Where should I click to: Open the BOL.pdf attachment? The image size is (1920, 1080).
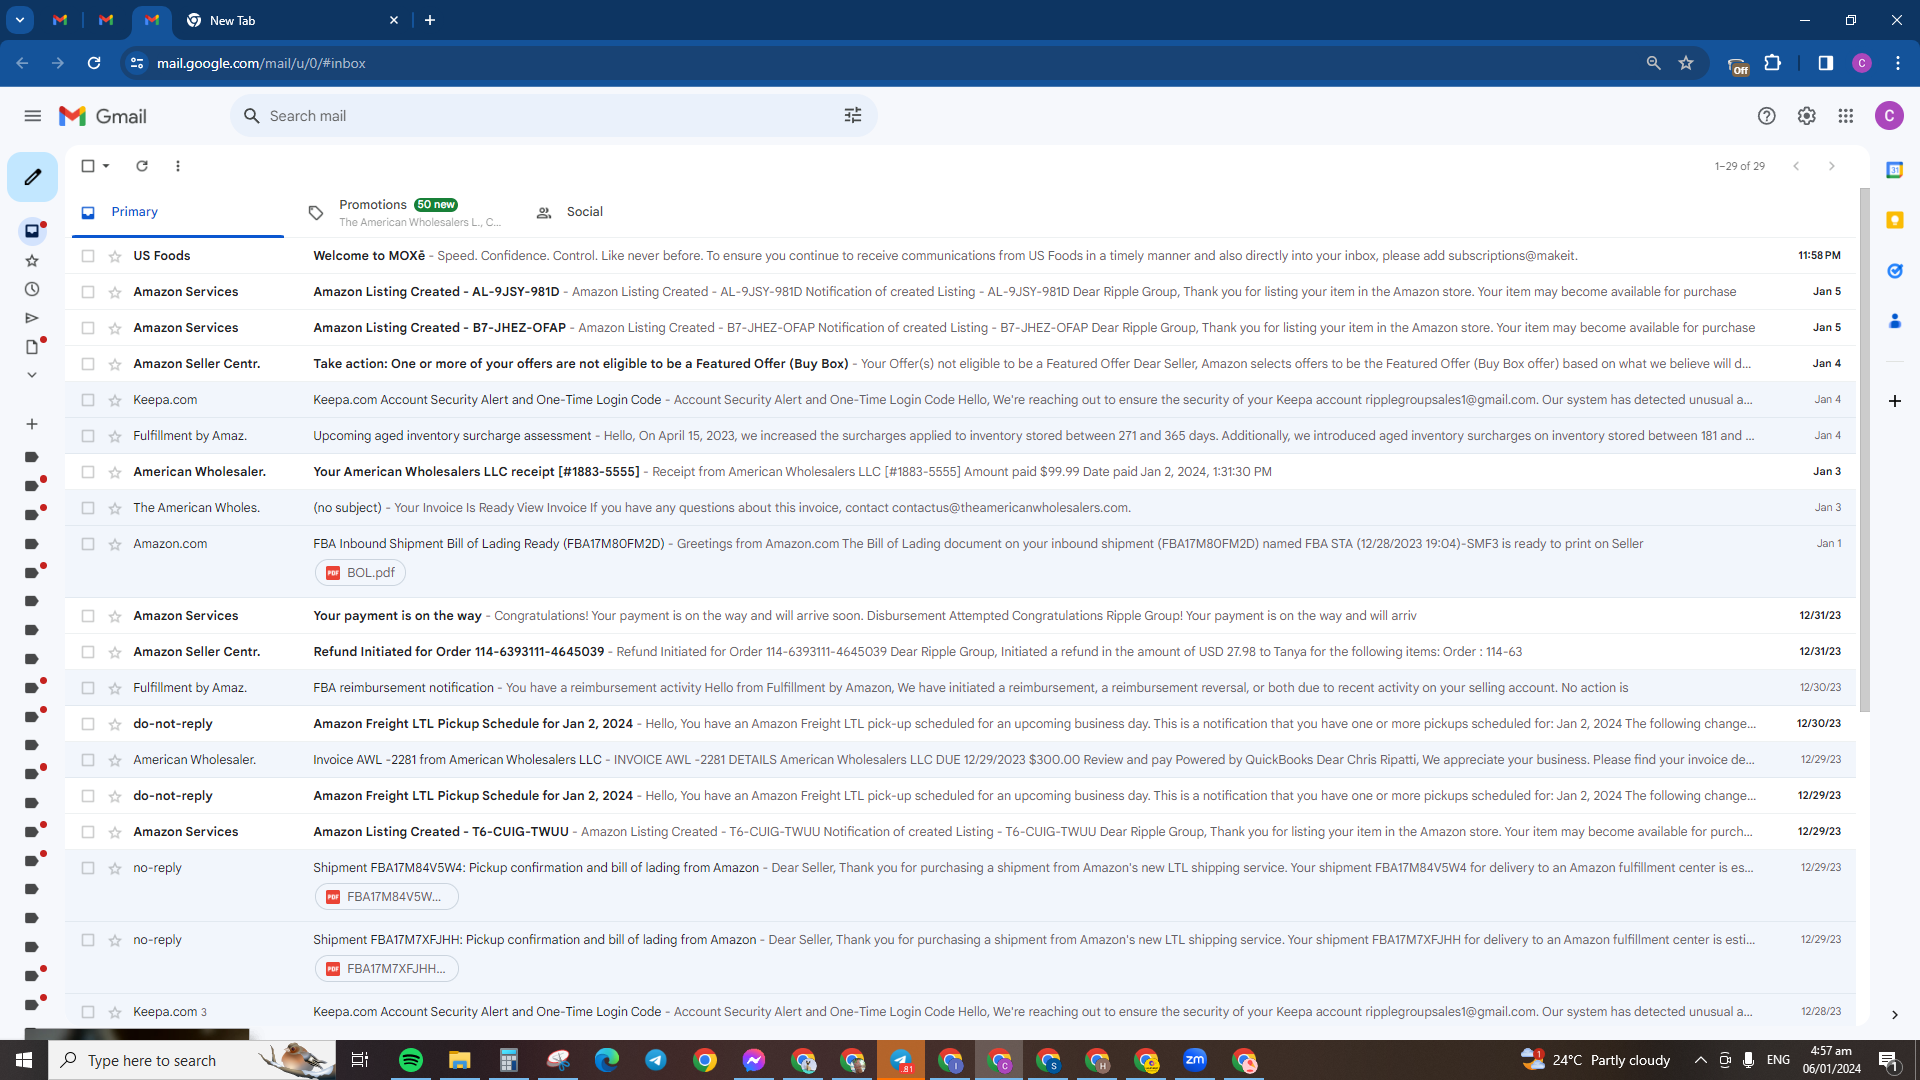(x=360, y=573)
